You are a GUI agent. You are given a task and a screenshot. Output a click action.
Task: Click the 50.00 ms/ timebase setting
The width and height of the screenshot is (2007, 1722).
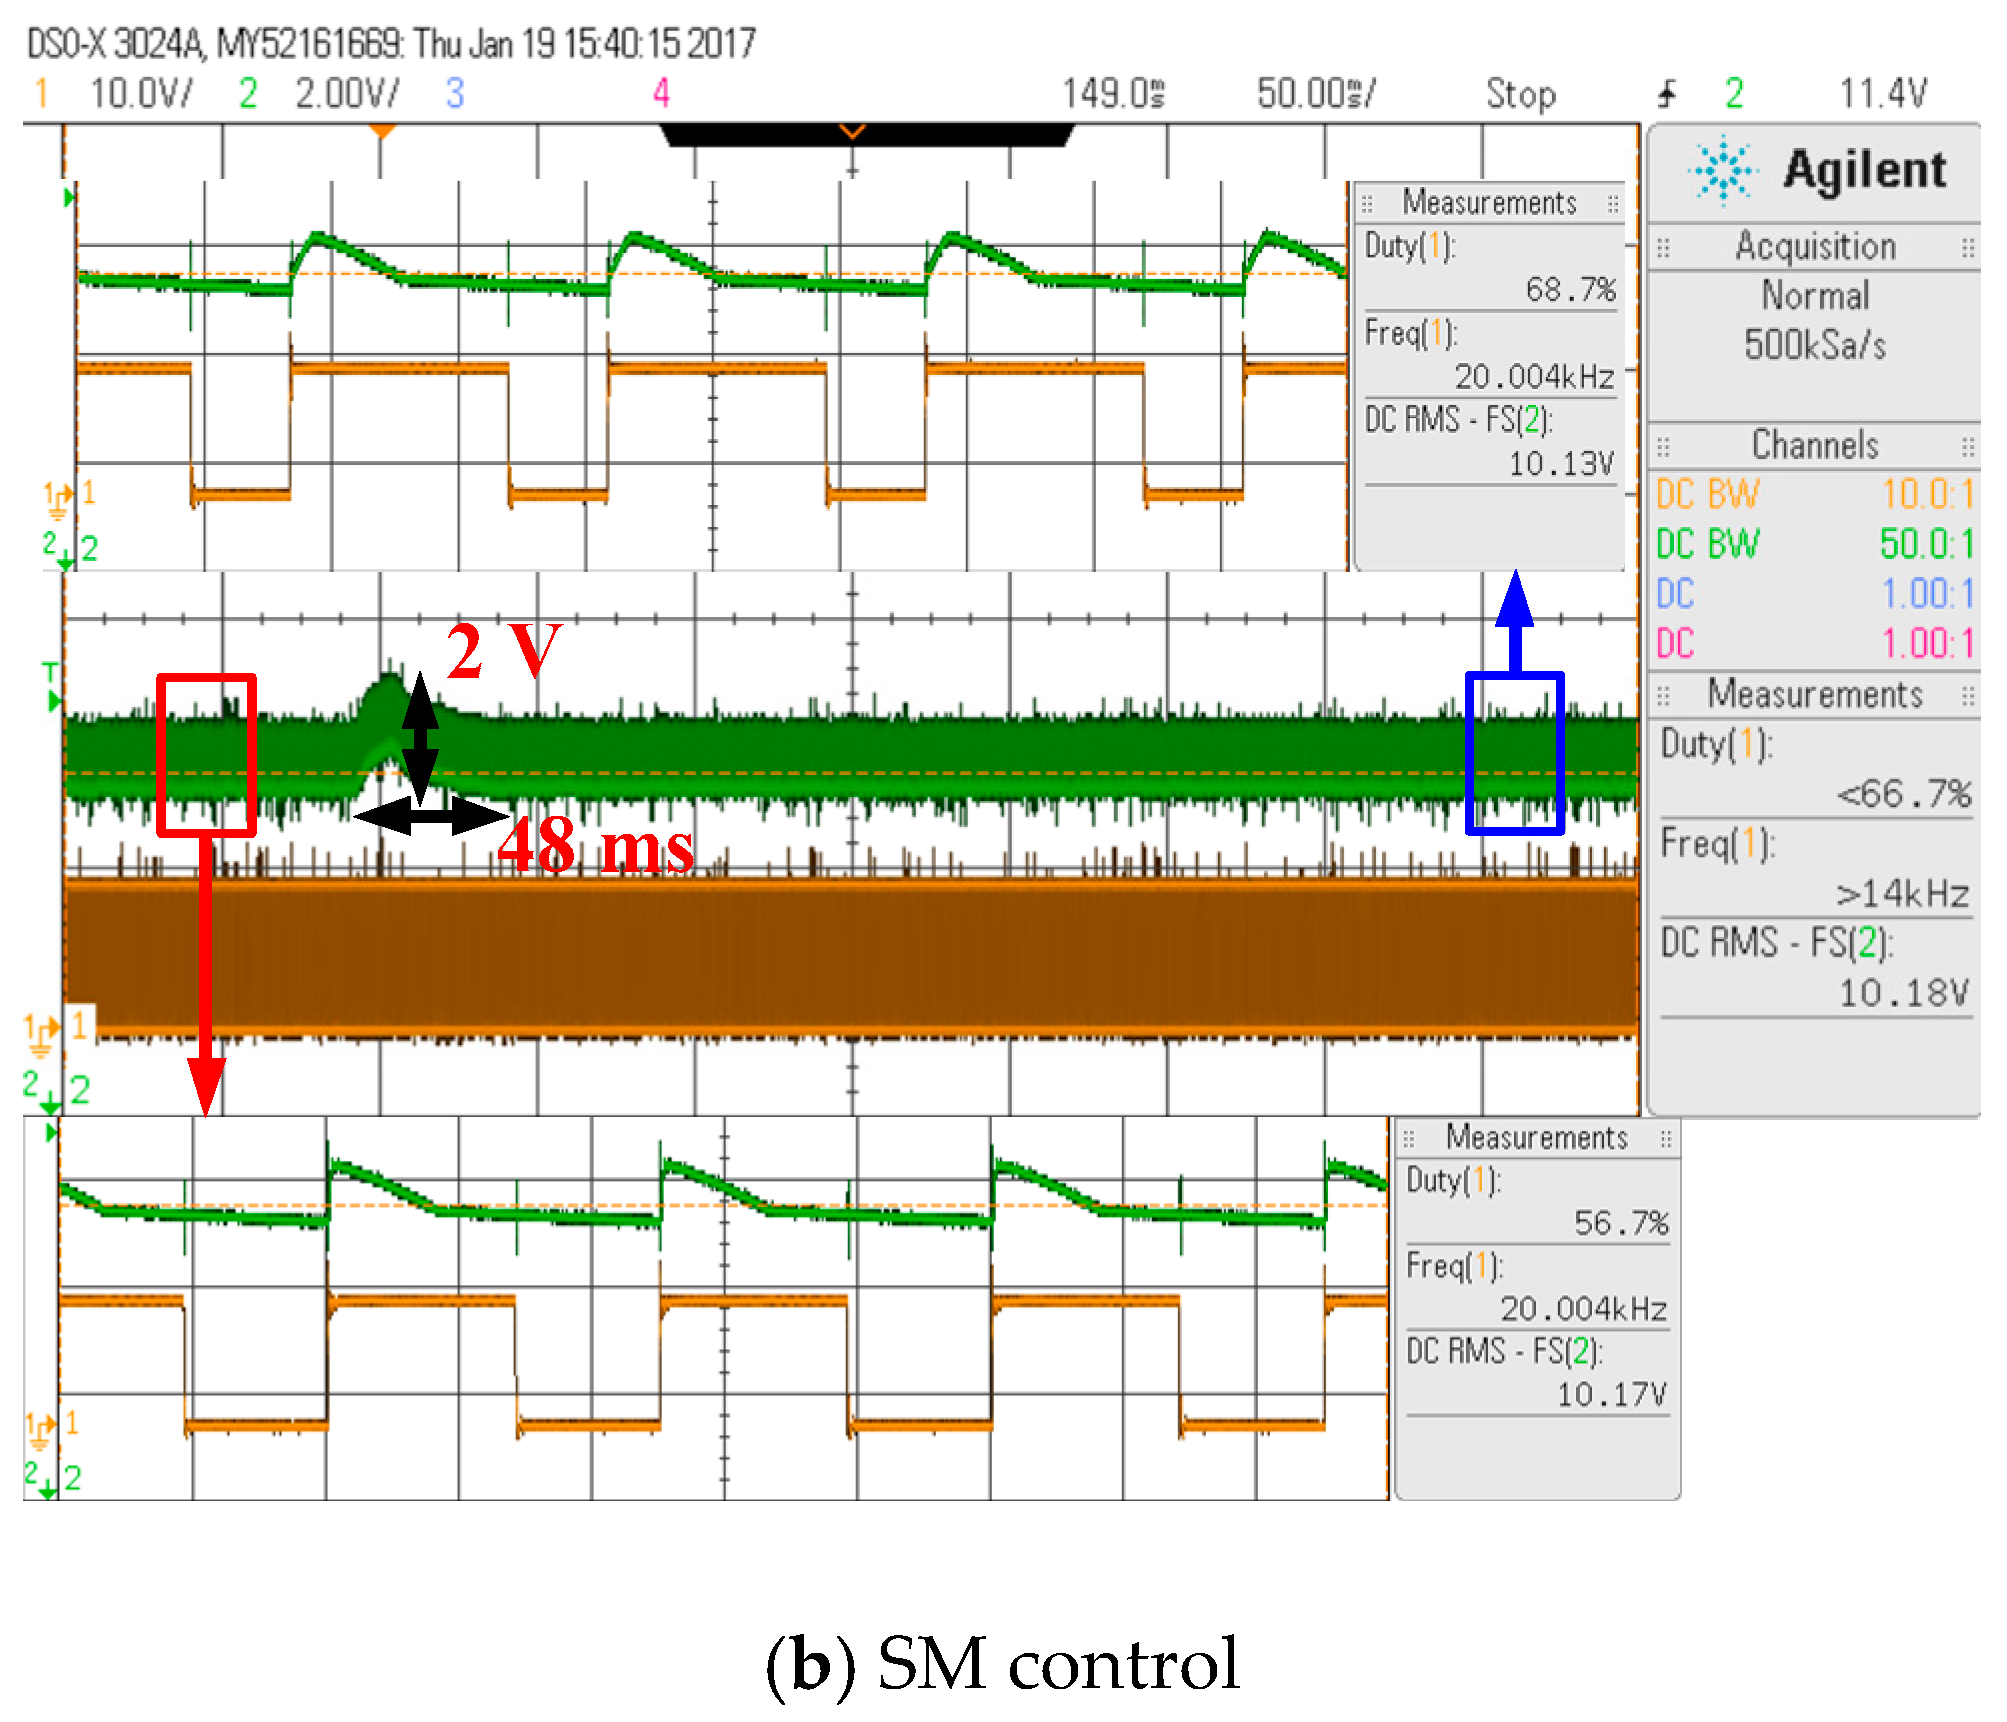(1315, 94)
